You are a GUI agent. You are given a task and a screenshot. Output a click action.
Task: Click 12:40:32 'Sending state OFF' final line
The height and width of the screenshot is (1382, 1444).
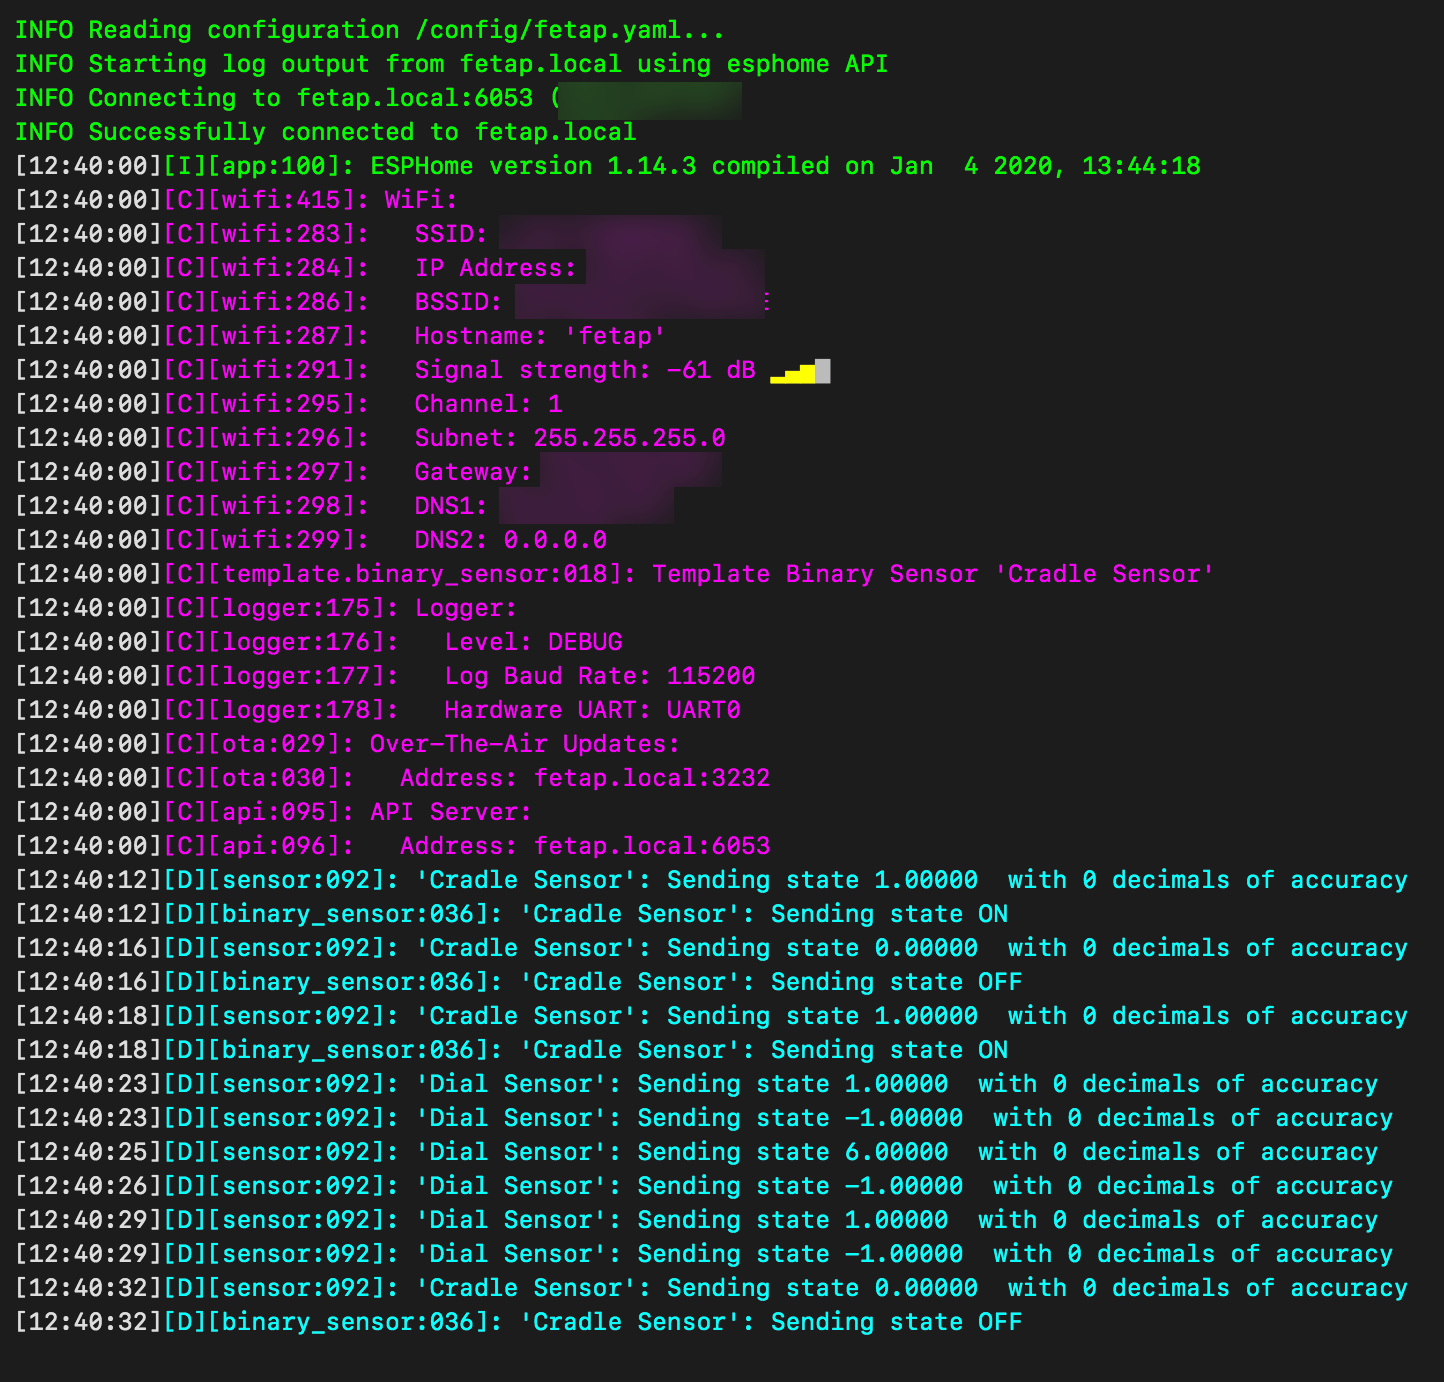(x=519, y=1322)
